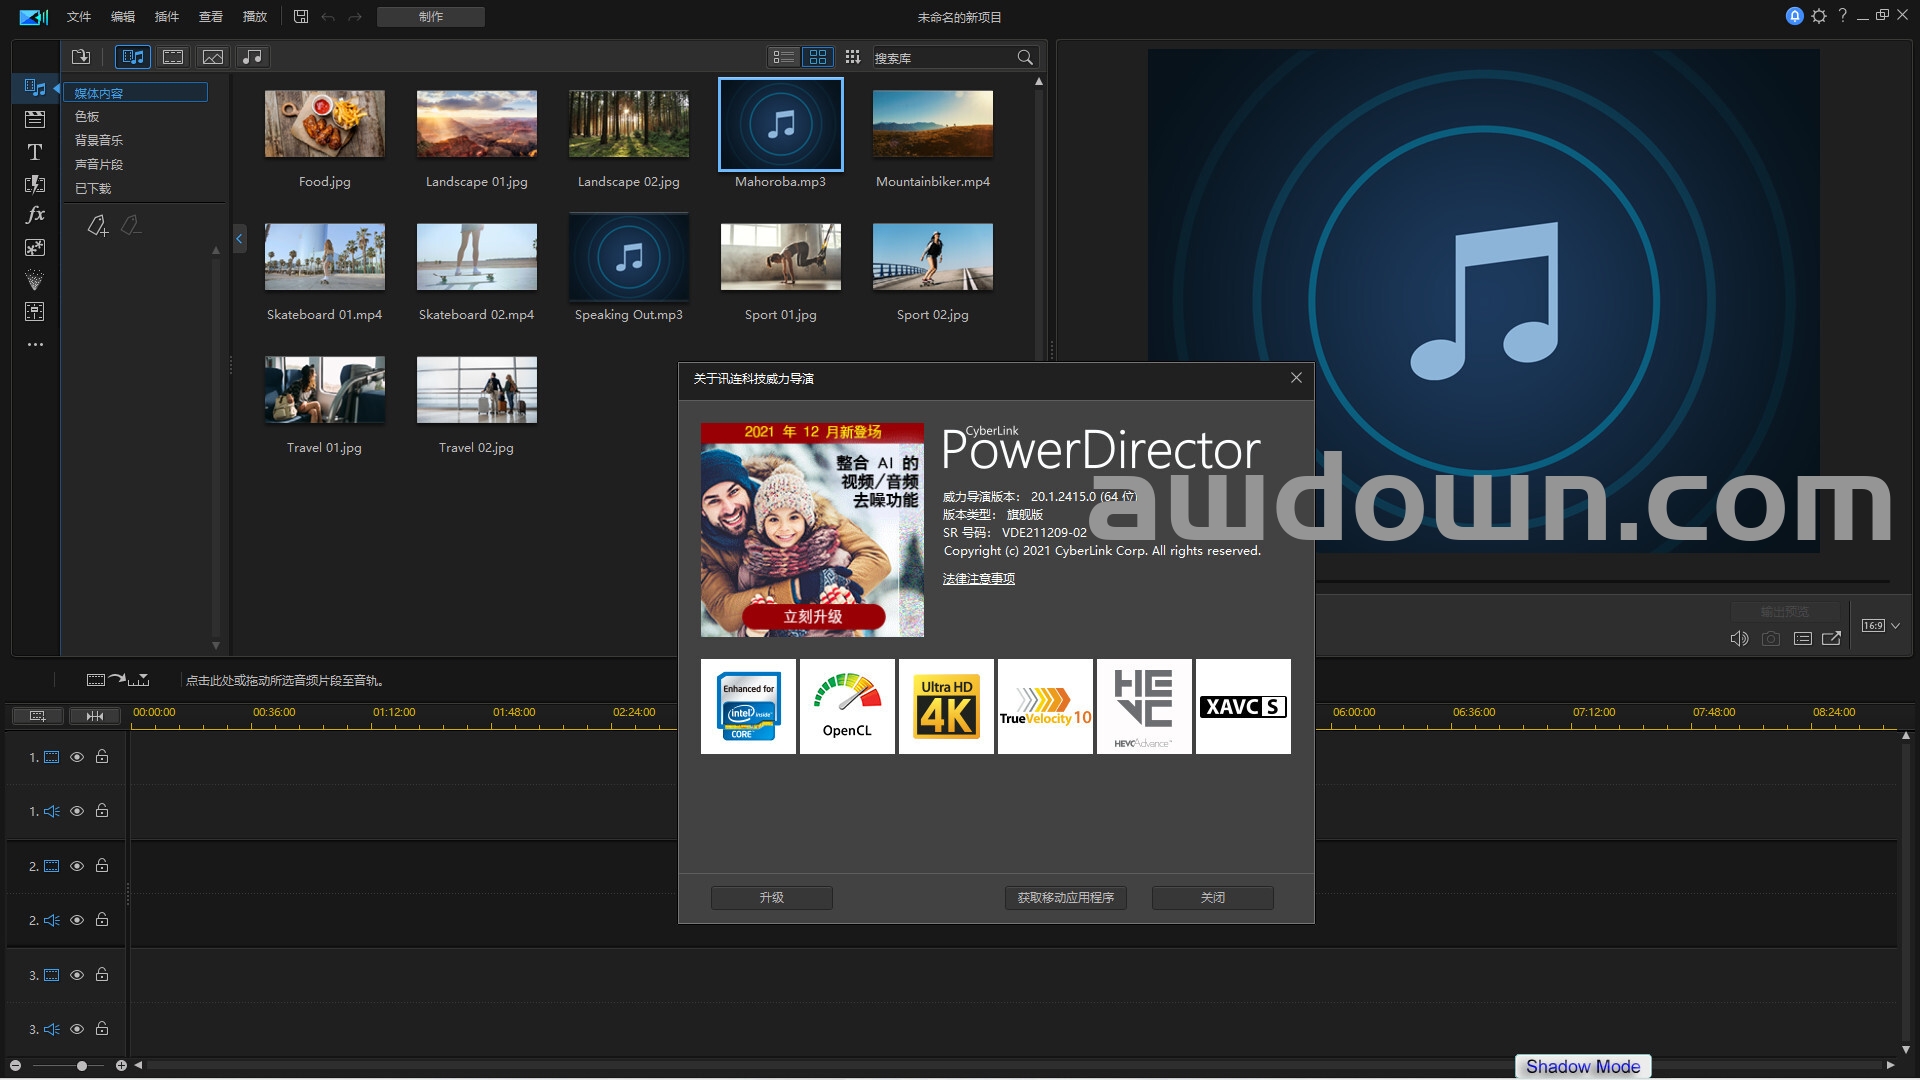The image size is (1920, 1080).
Task: Open the 法律注意事项 link
Action: (x=978, y=579)
